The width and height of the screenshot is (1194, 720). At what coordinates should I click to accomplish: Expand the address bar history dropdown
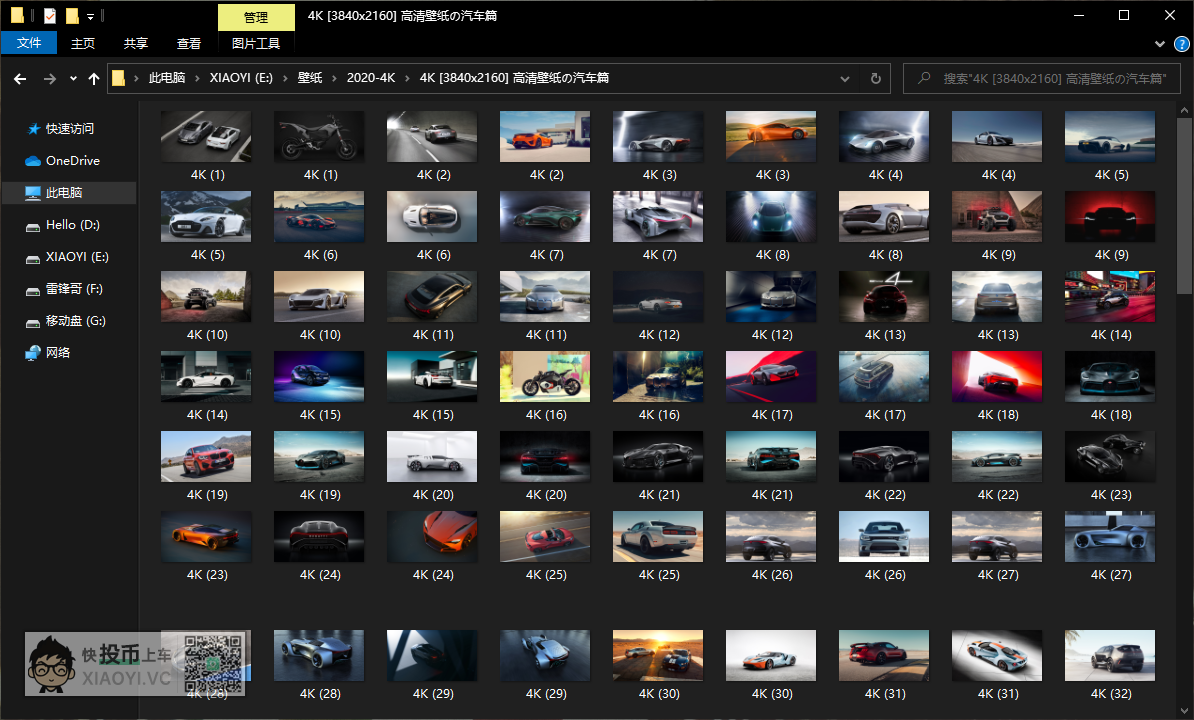pyautogui.click(x=845, y=78)
